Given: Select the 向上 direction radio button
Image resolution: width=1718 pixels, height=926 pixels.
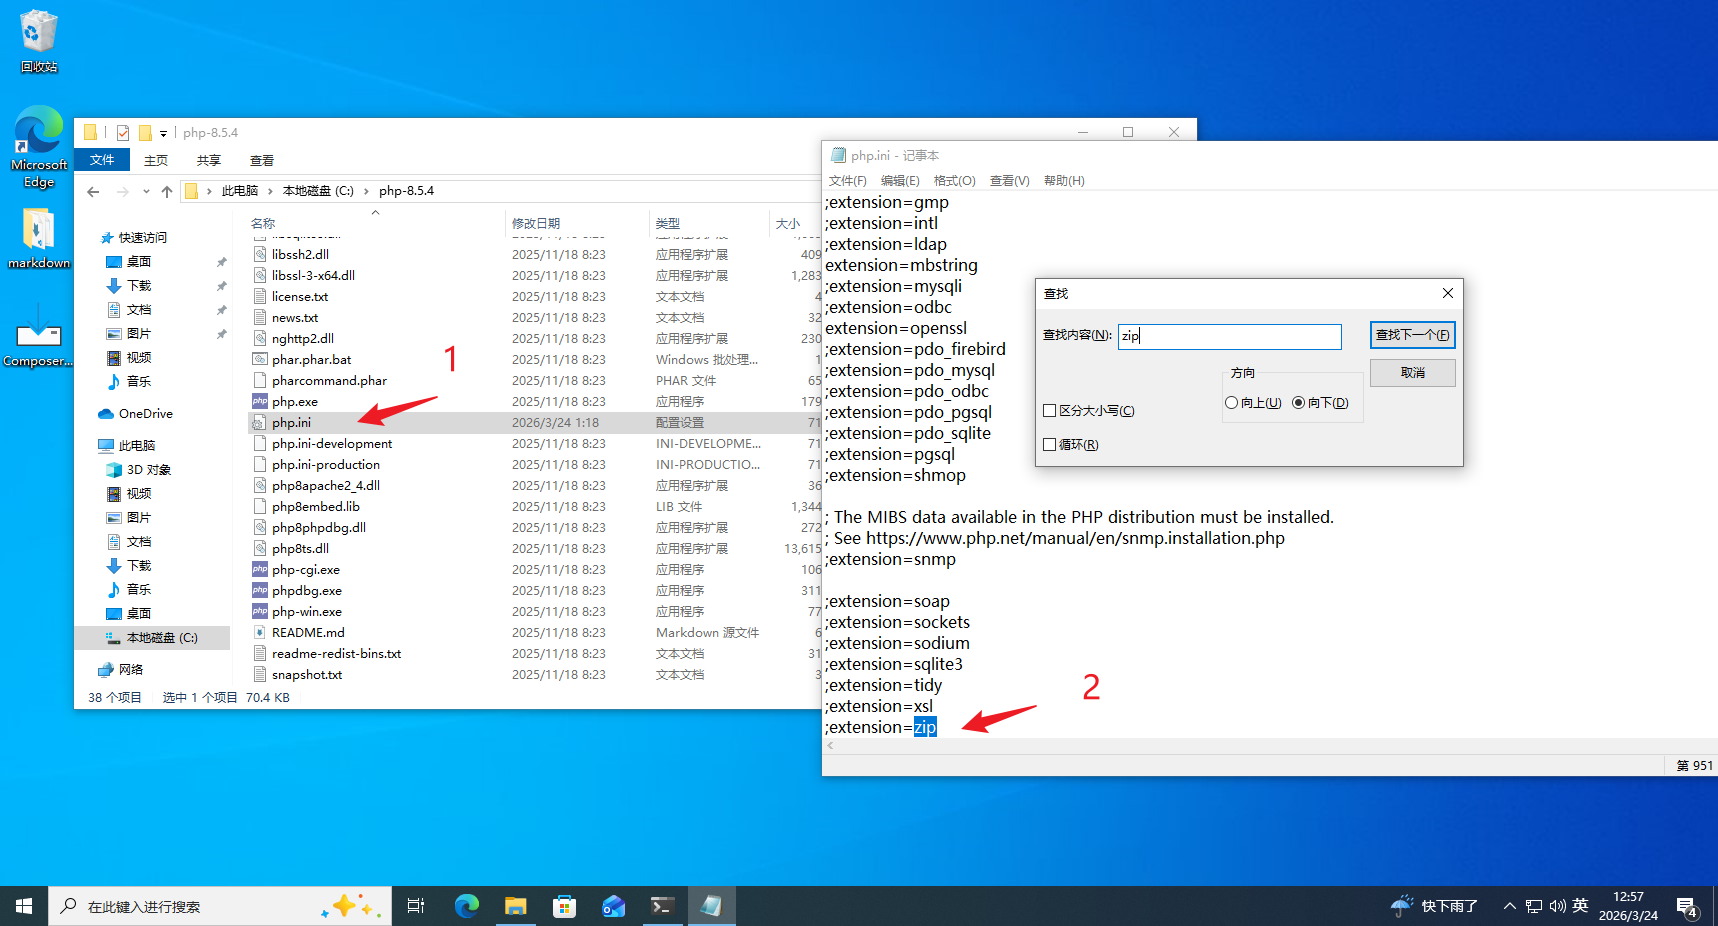Looking at the screenshot, I should pyautogui.click(x=1232, y=403).
